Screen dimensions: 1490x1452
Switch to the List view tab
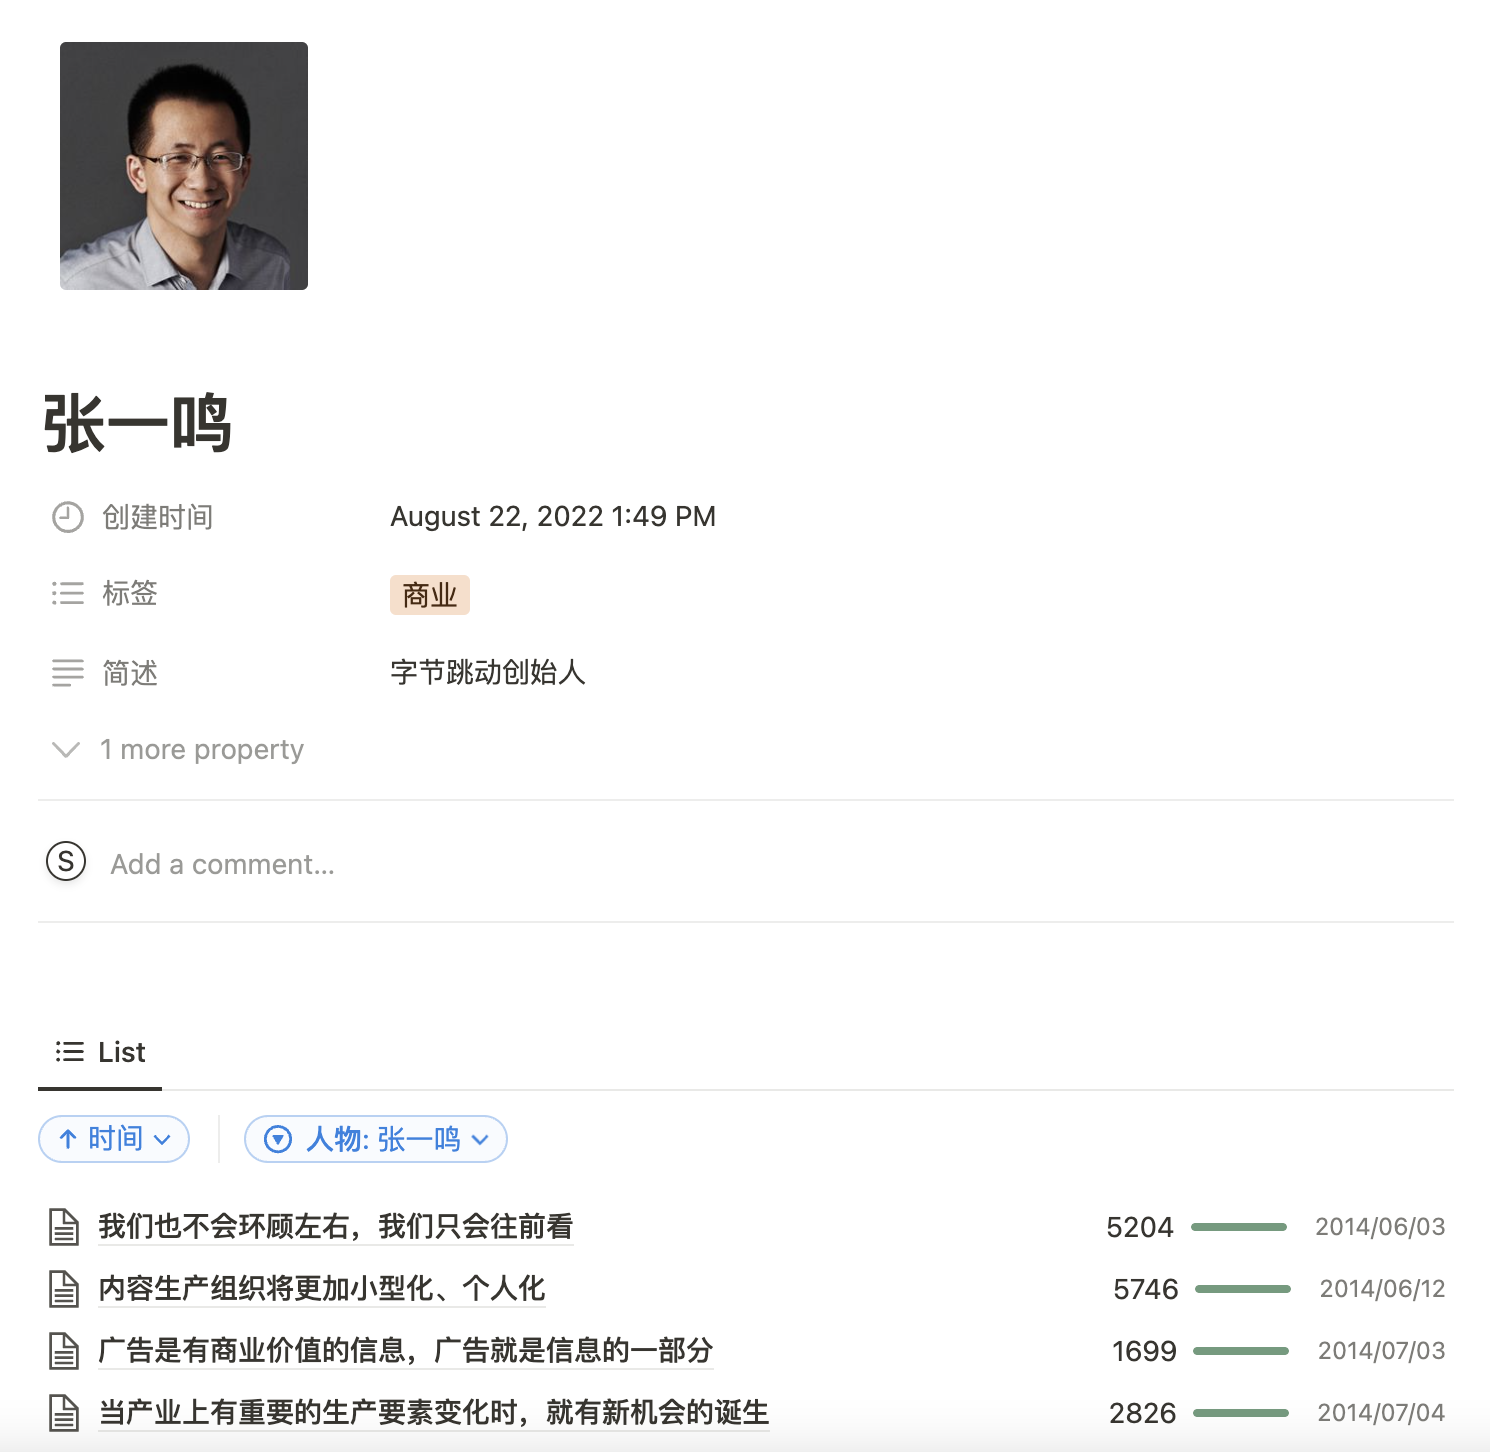(x=100, y=1052)
